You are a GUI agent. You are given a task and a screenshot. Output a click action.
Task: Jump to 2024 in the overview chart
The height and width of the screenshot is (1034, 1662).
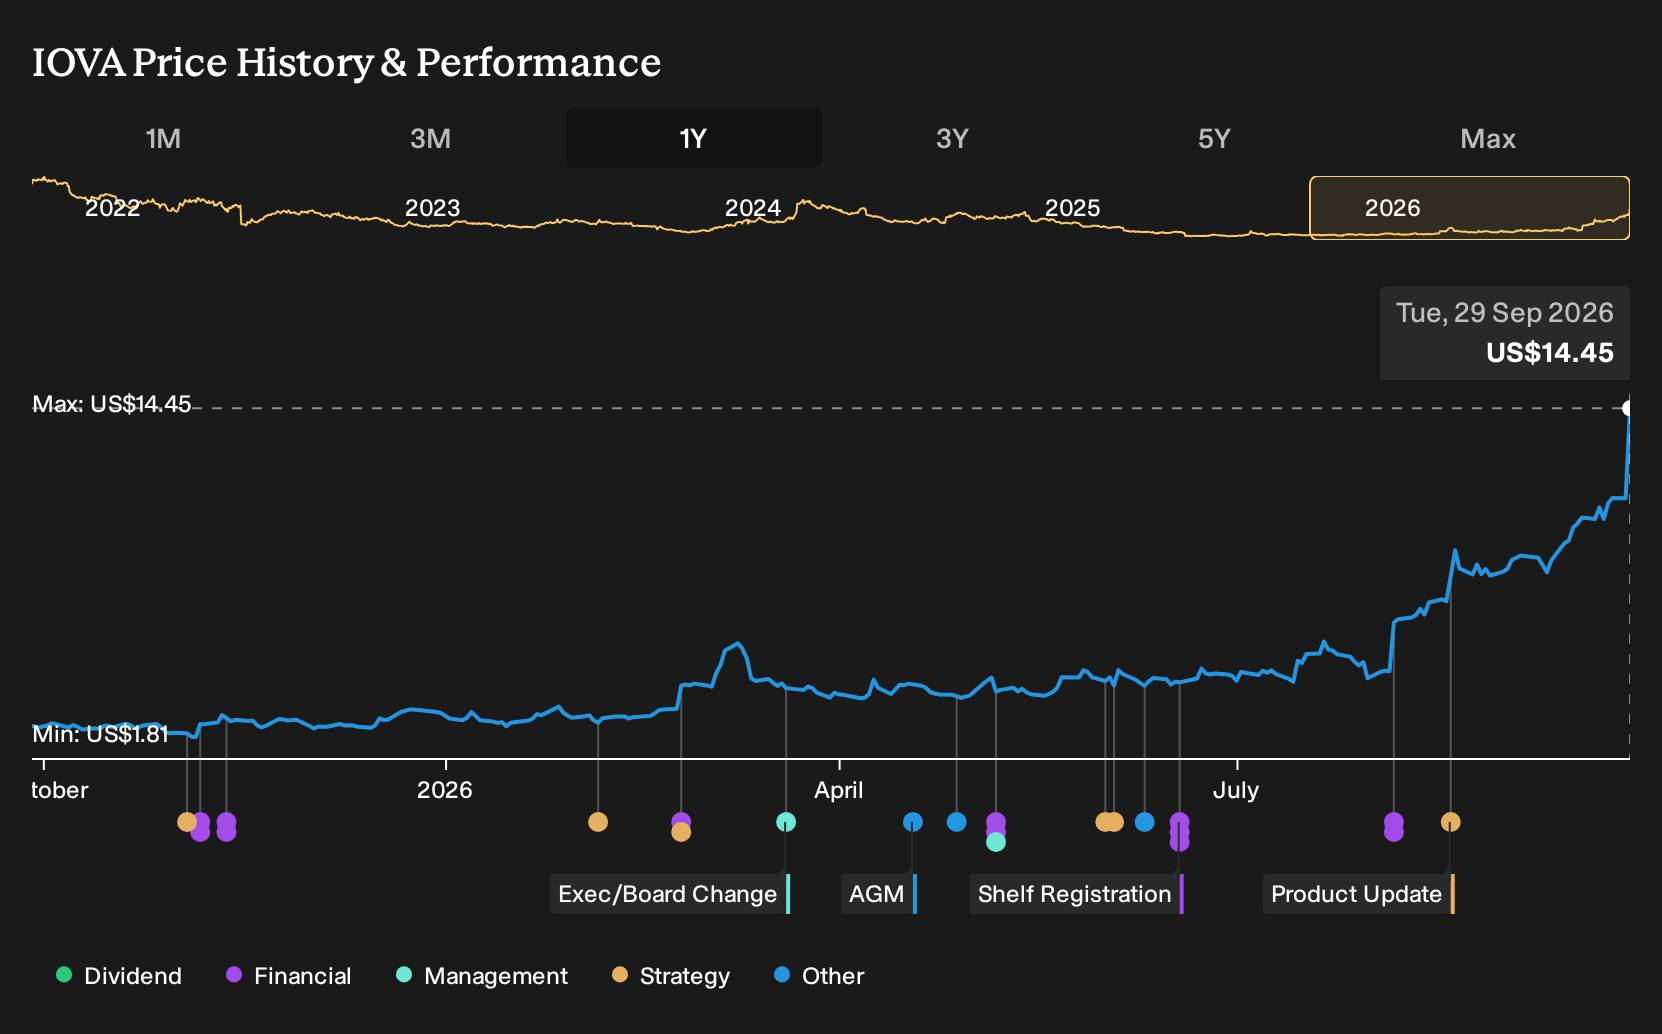[x=752, y=208]
